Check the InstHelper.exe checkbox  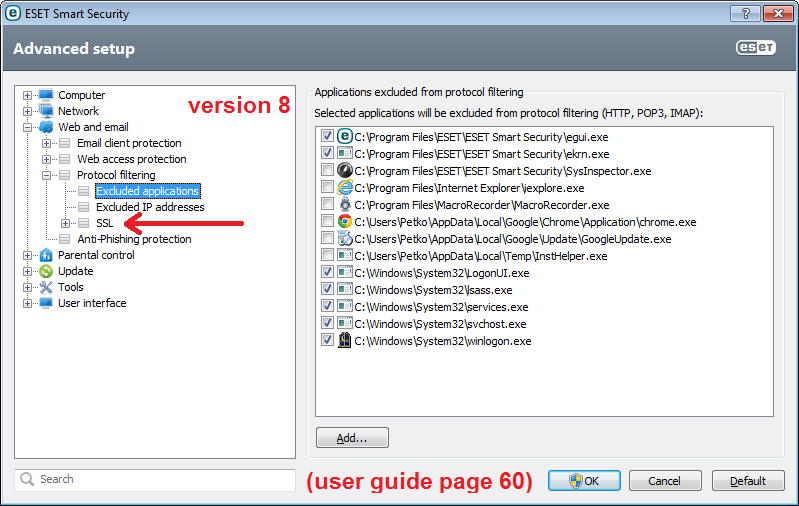(x=327, y=255)
